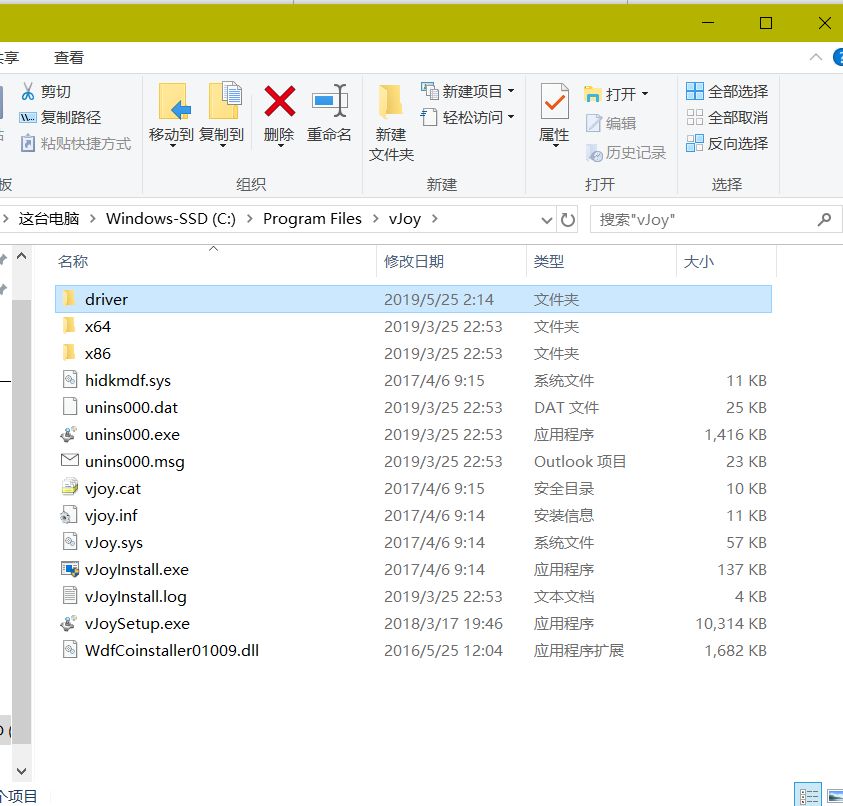The width and height of the screenshot is (843, 806).
Task: Click the unins000.exe uninstaller icon
Action: tap(69, 434)
